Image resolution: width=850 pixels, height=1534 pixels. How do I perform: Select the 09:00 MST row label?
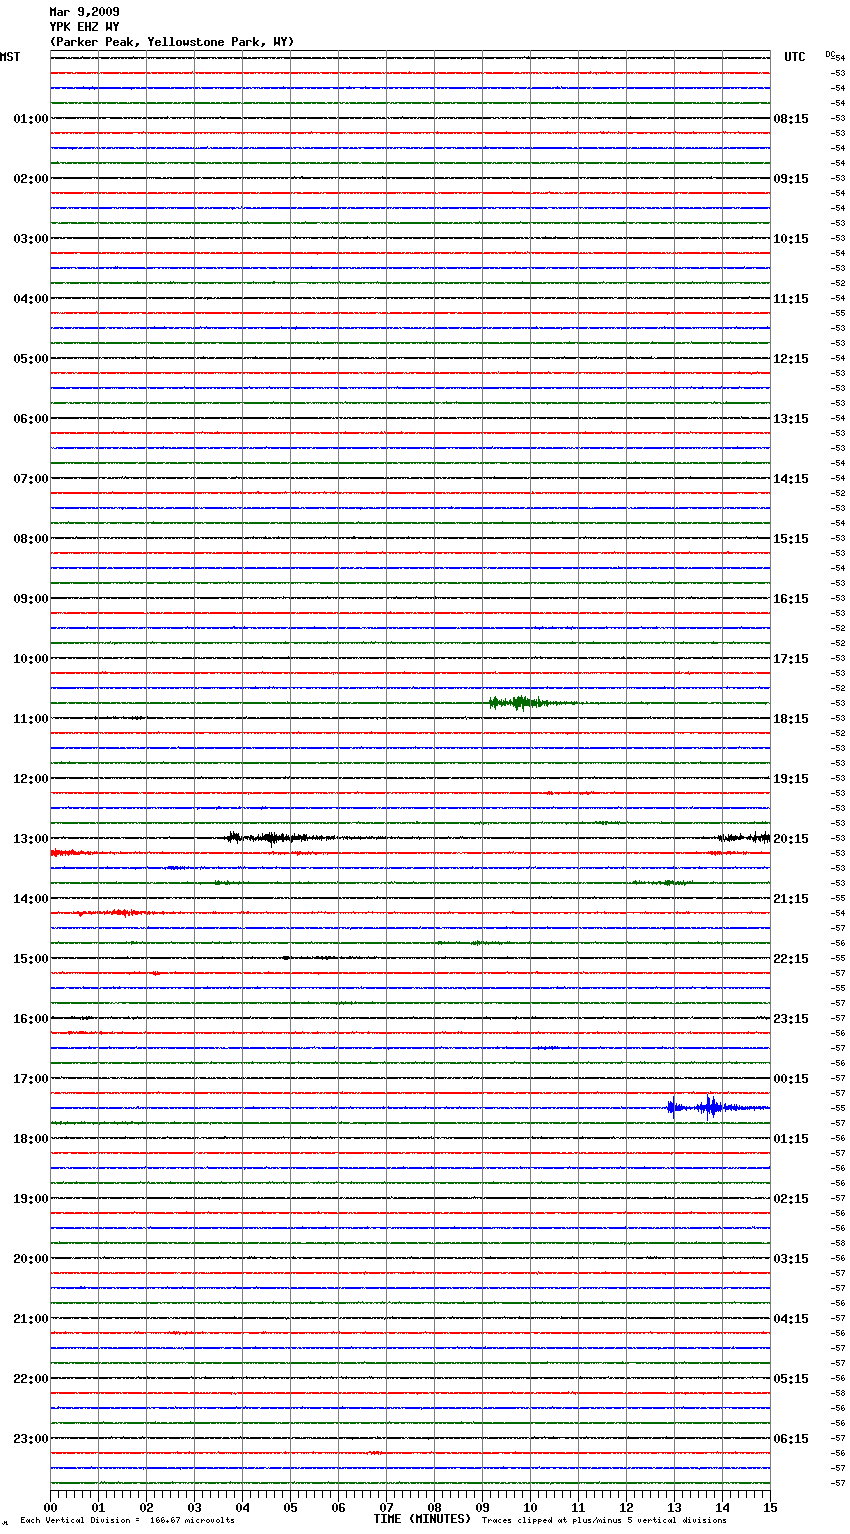pos(31,599)
